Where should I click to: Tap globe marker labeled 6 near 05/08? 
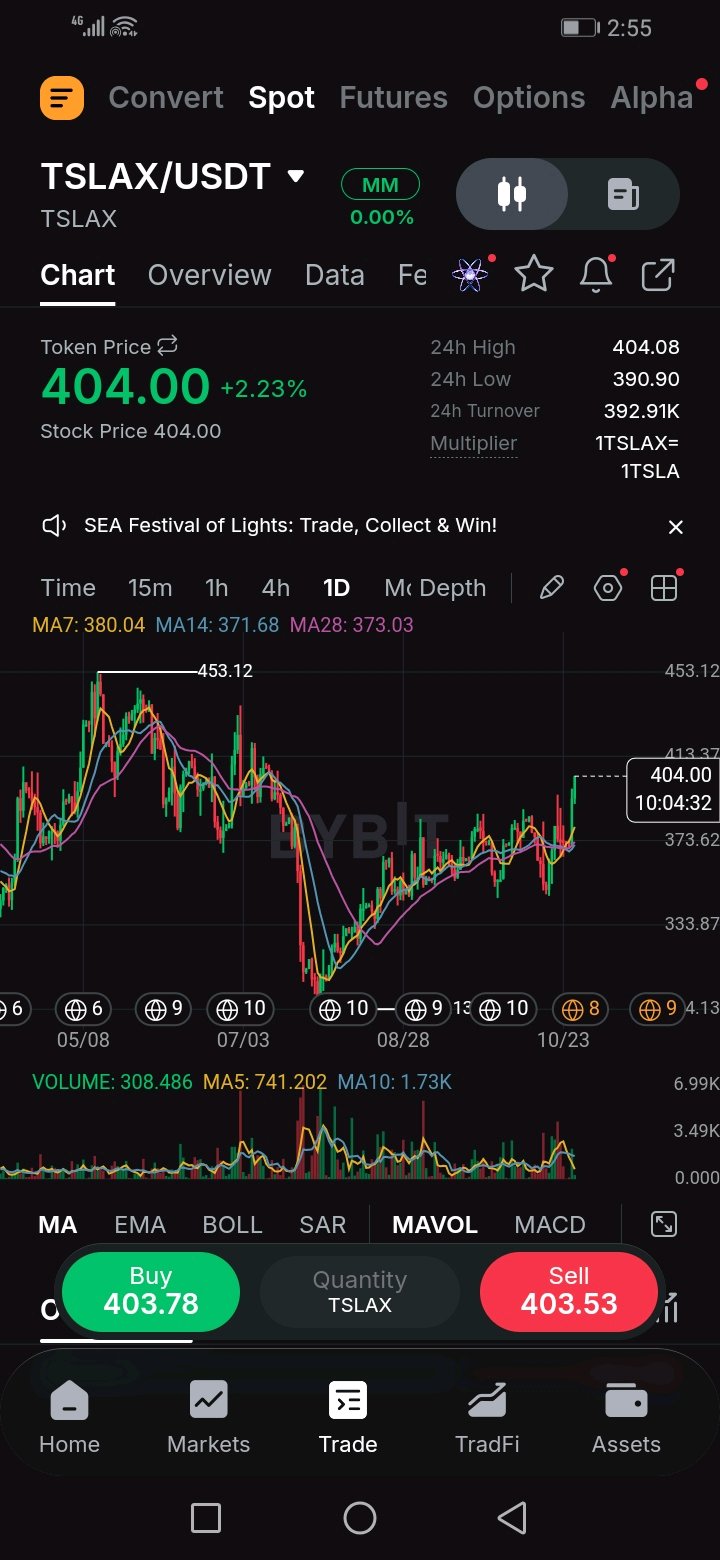pyautogui.click(x=83, y=1009)
